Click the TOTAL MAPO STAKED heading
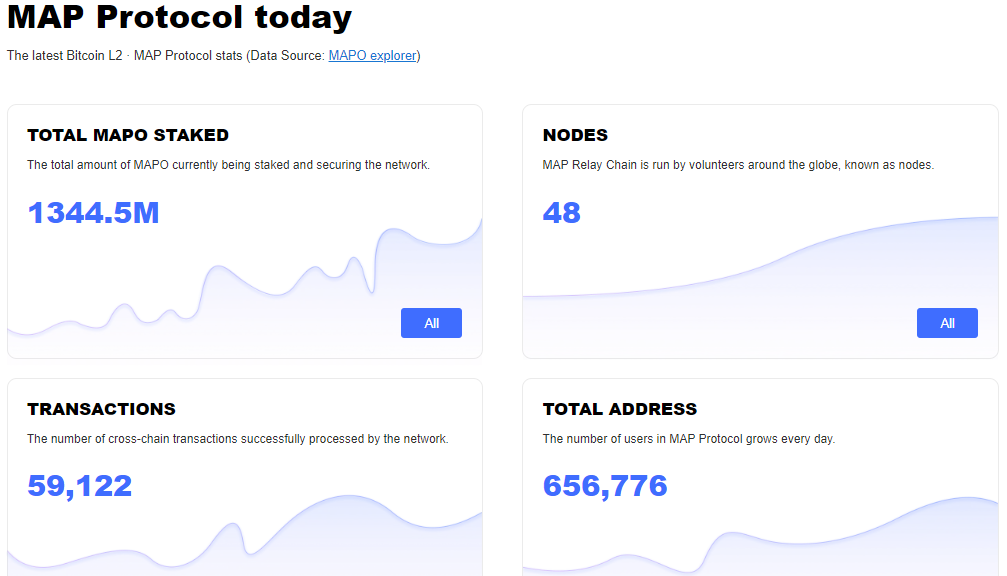Viewport: 1007px width, 576px height. pos(128,135)
